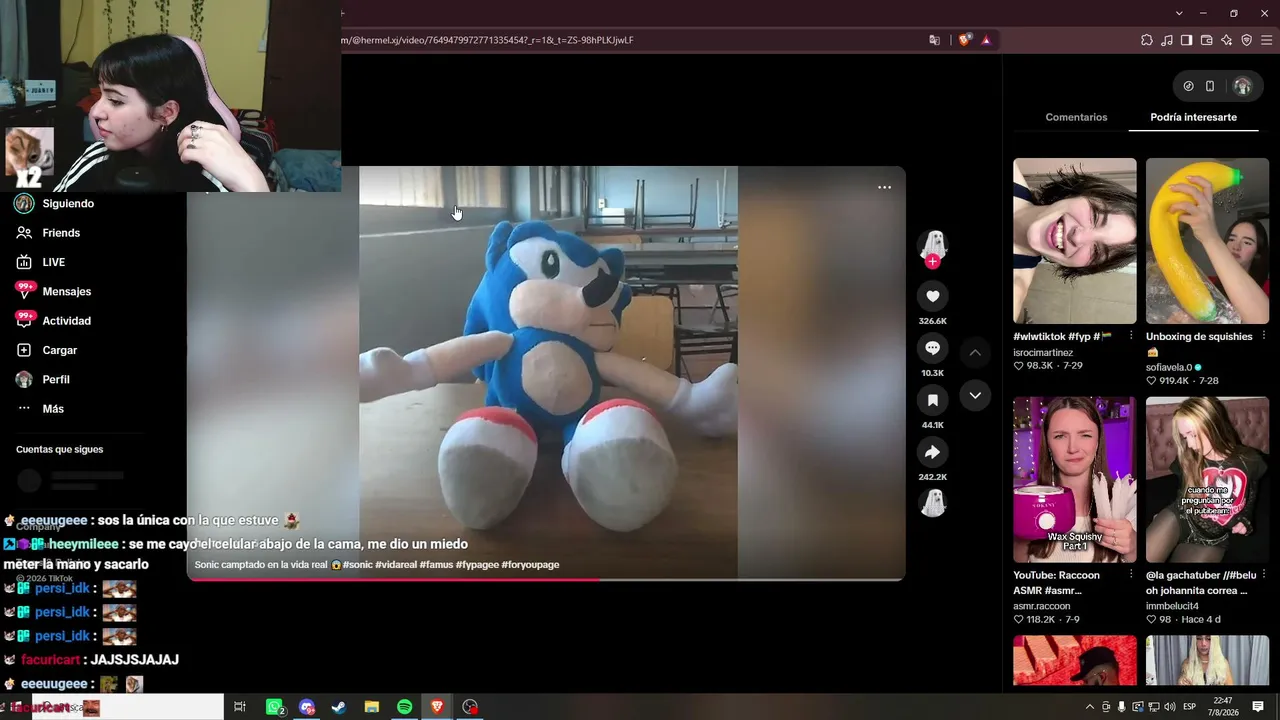Open the #wlwtiktok video thumbnail
This screenshot has height=720, width=1280.
tap(1075, 241)
